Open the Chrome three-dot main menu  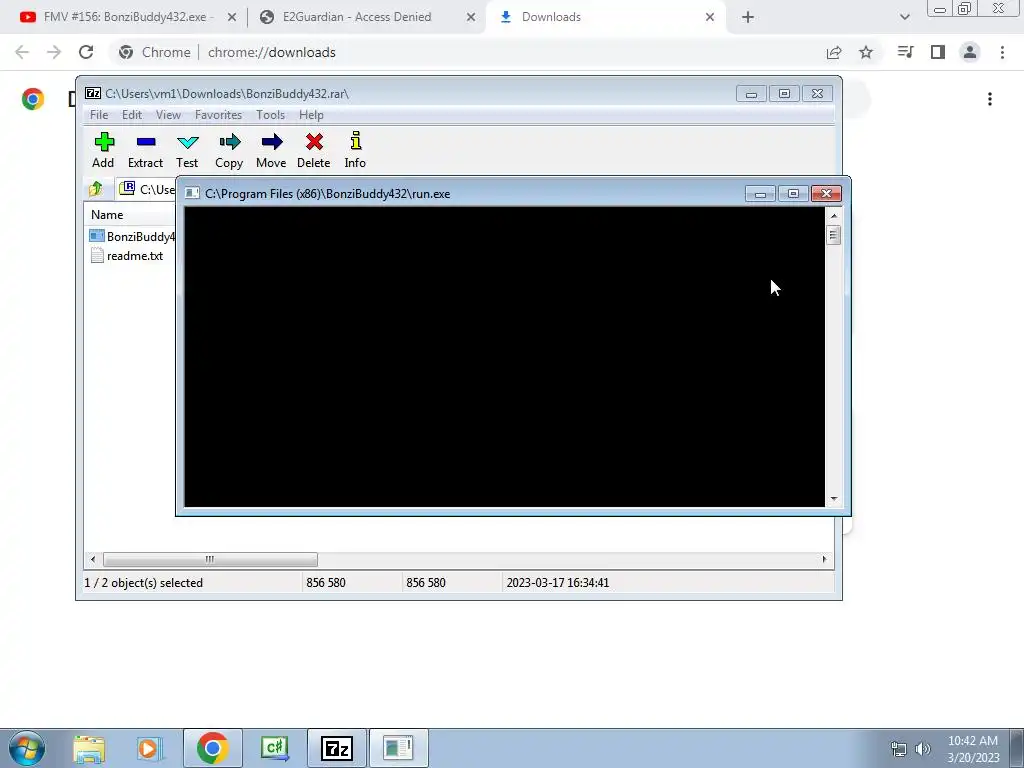[x=1002, y=52]
